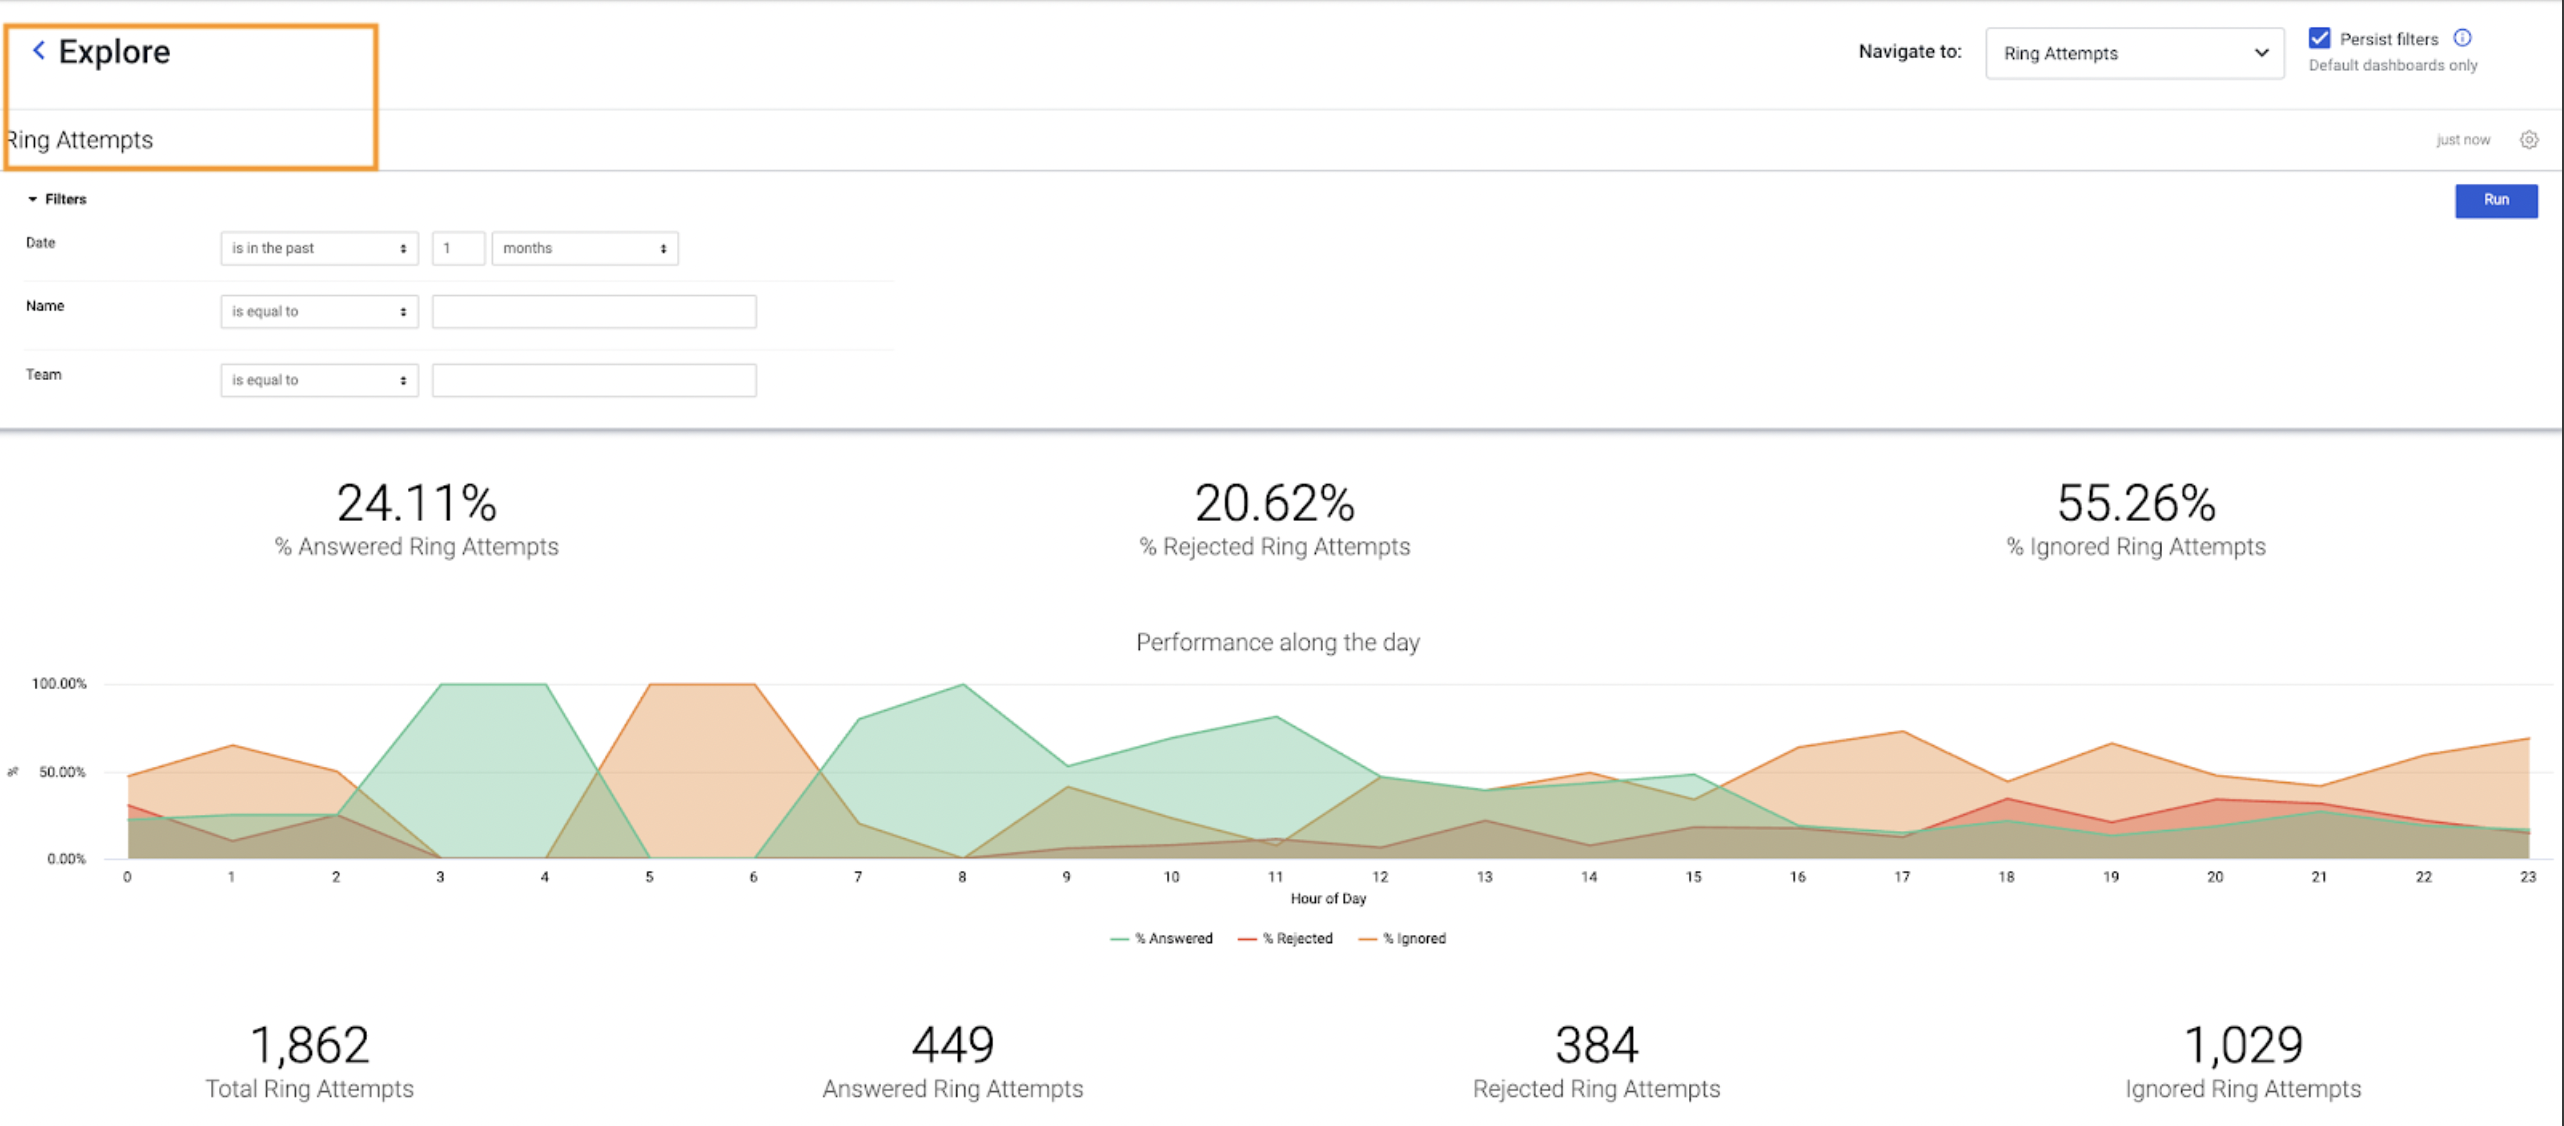Screen dimensions: 2564x1126
Task: Uncheck the Persist filters checkbox
Action: 2320,38
